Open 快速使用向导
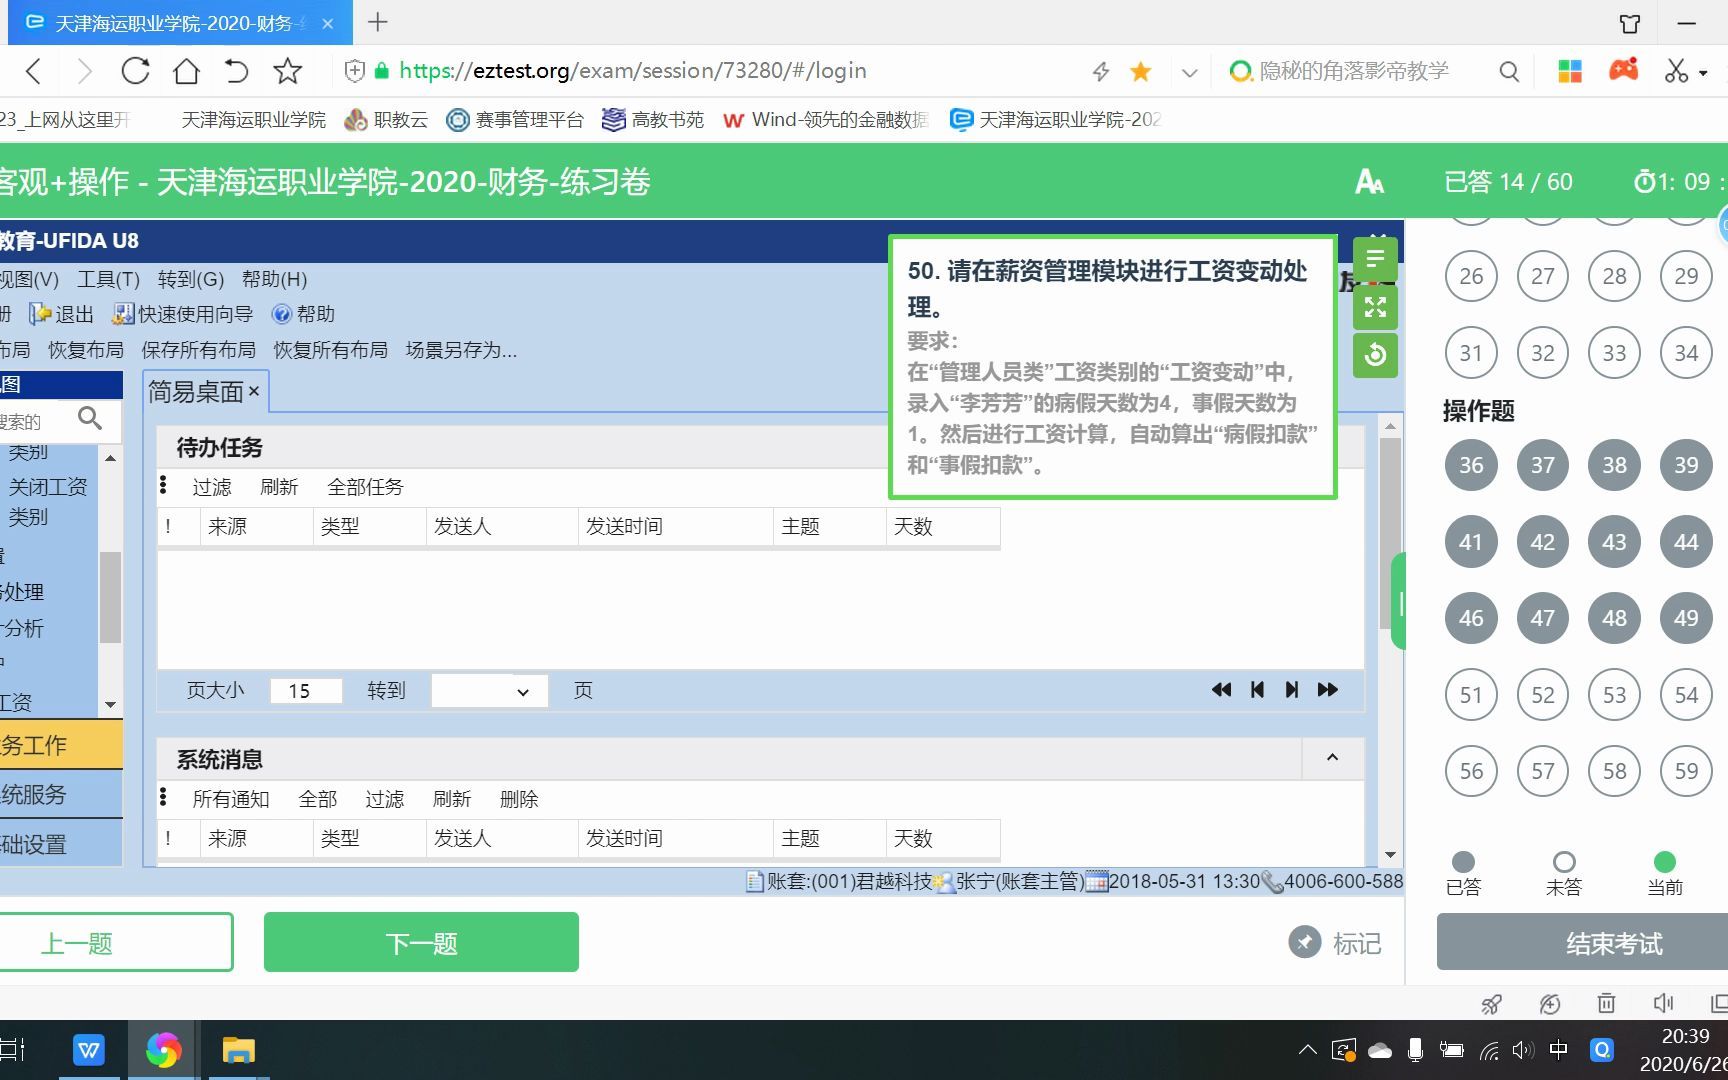Screen dimensions: 1728x1080 [182, 314]
